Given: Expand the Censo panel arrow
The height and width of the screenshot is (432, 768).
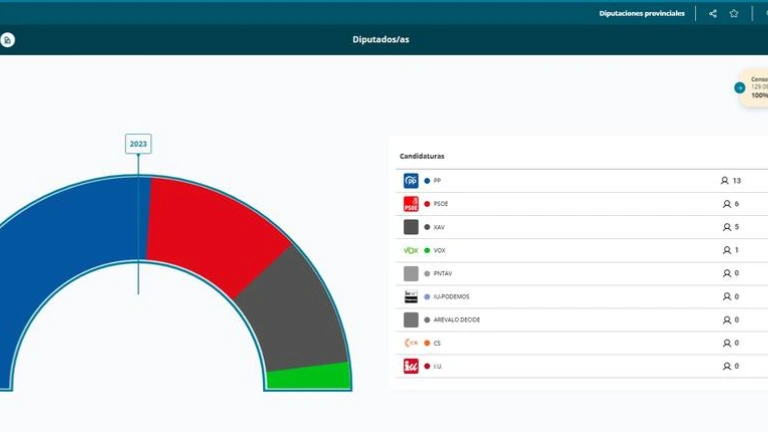Looking at the screenshot, I should [740, 87].
